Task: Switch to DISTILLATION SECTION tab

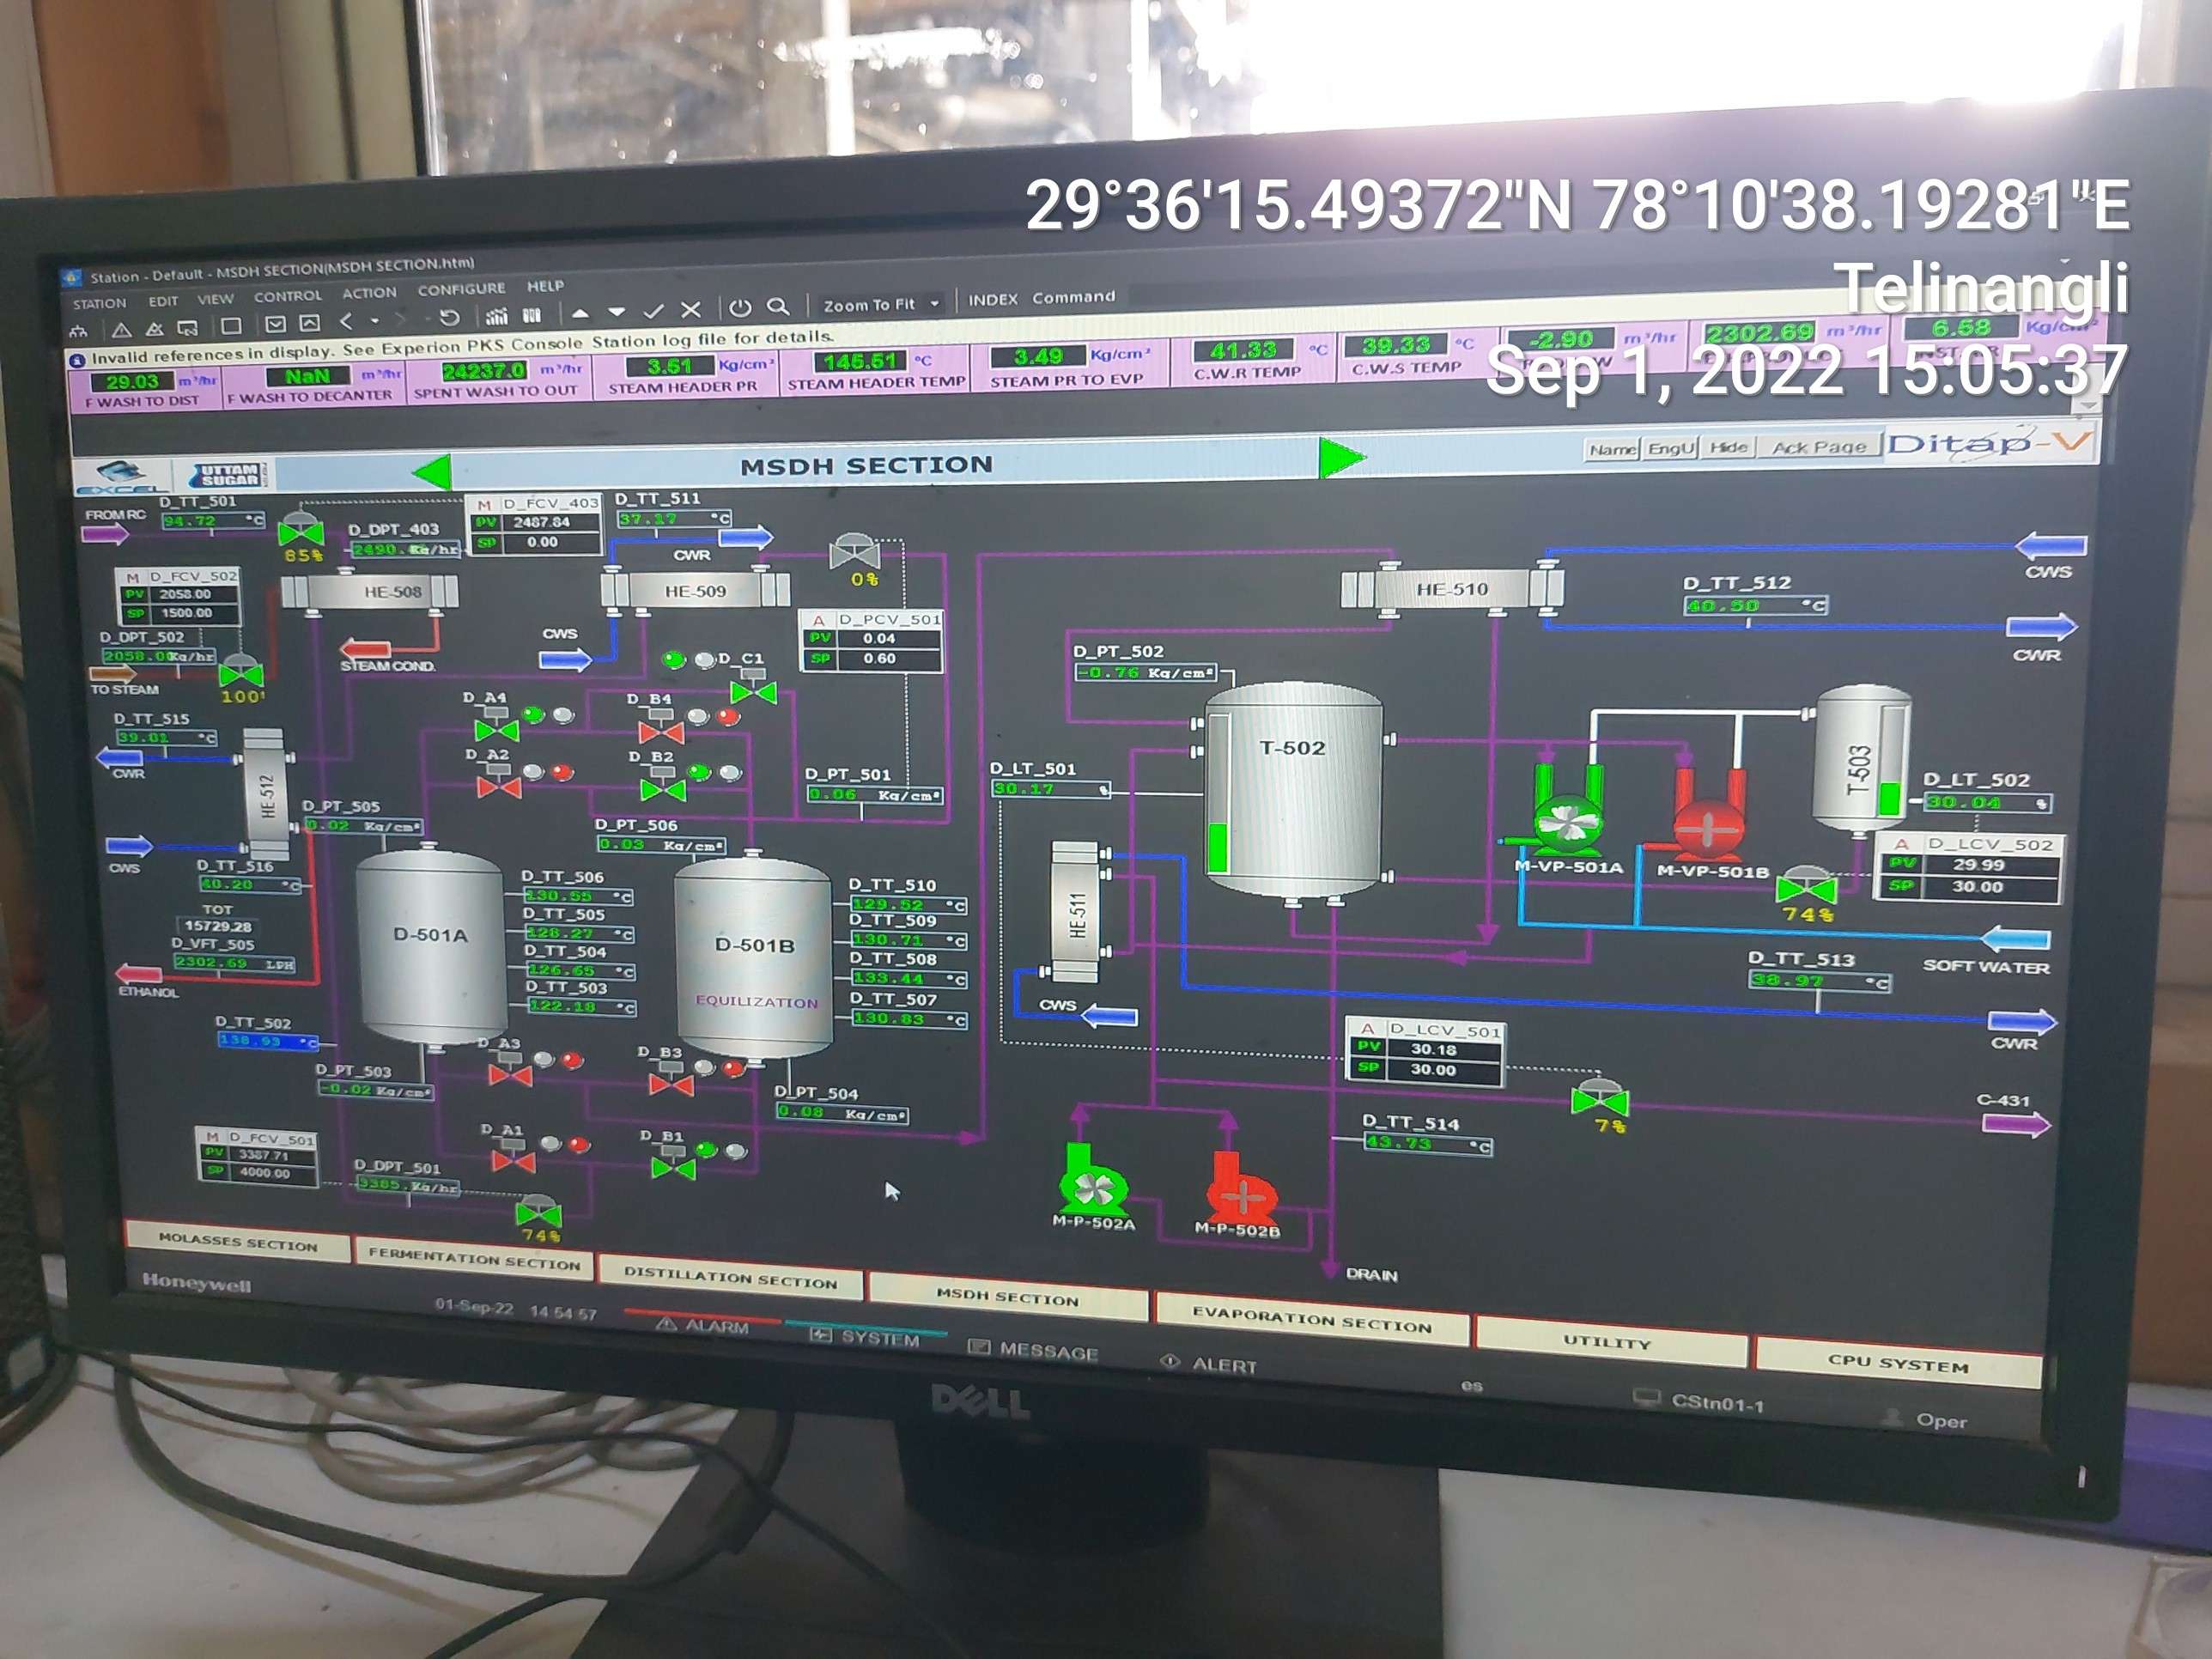Action: tap(730, 1277)
